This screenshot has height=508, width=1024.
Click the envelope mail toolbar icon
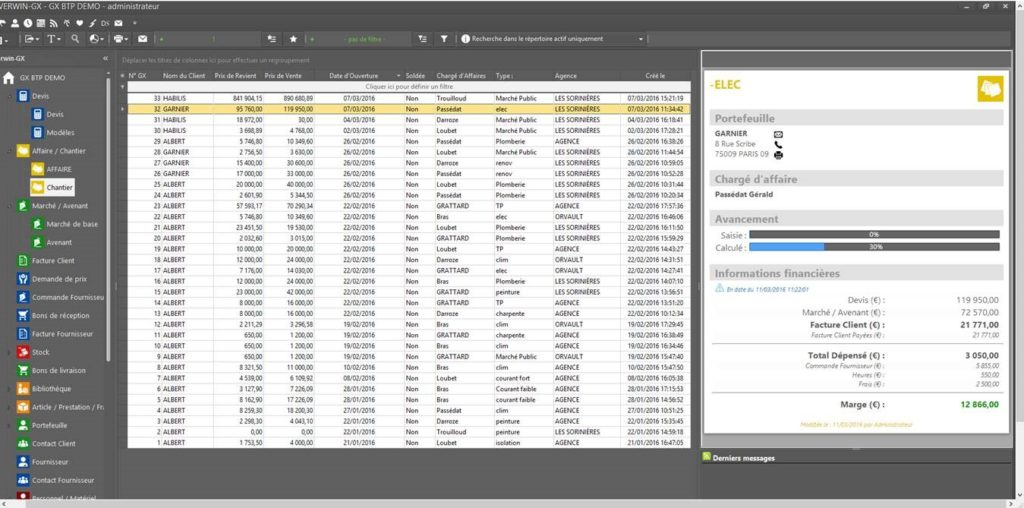click(x=142, y=39)
